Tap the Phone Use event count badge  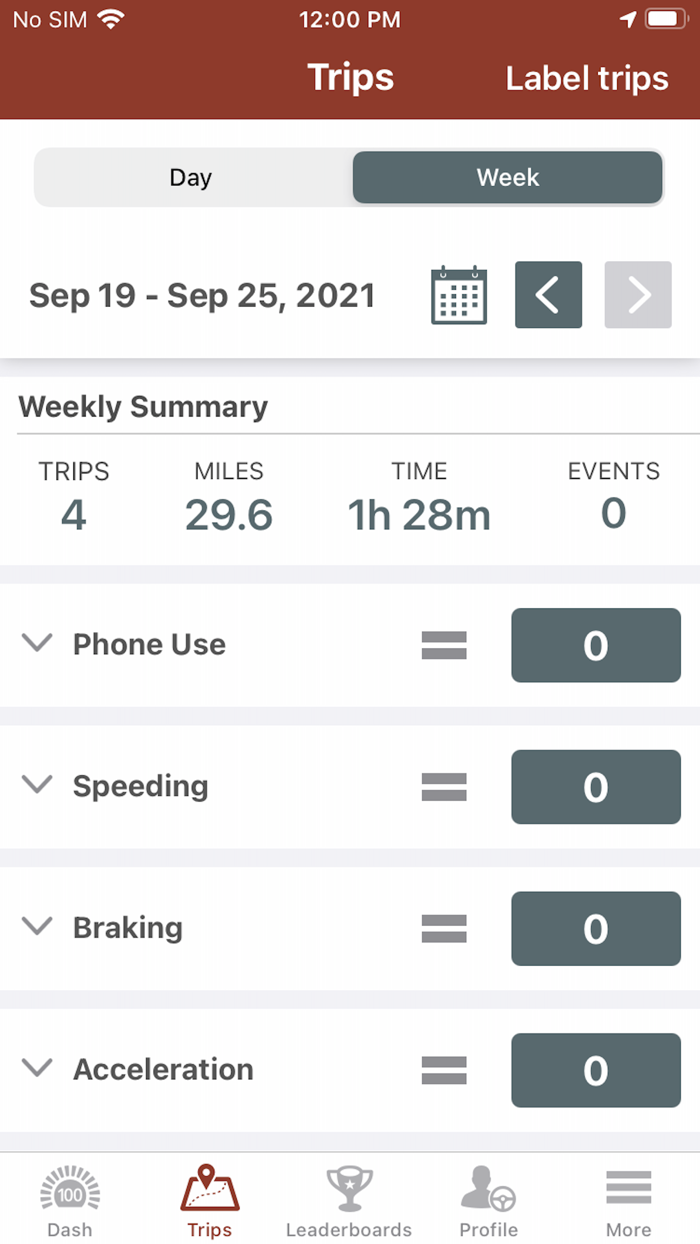pyautogui.click(x=595, y=645)
